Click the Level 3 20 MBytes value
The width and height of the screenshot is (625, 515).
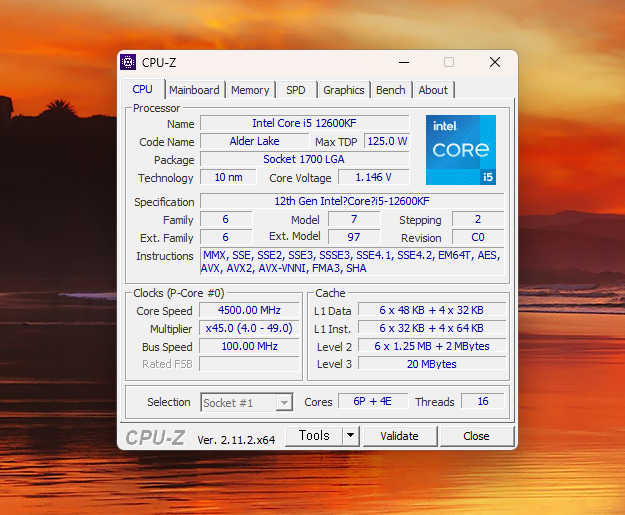coord(432,364)
